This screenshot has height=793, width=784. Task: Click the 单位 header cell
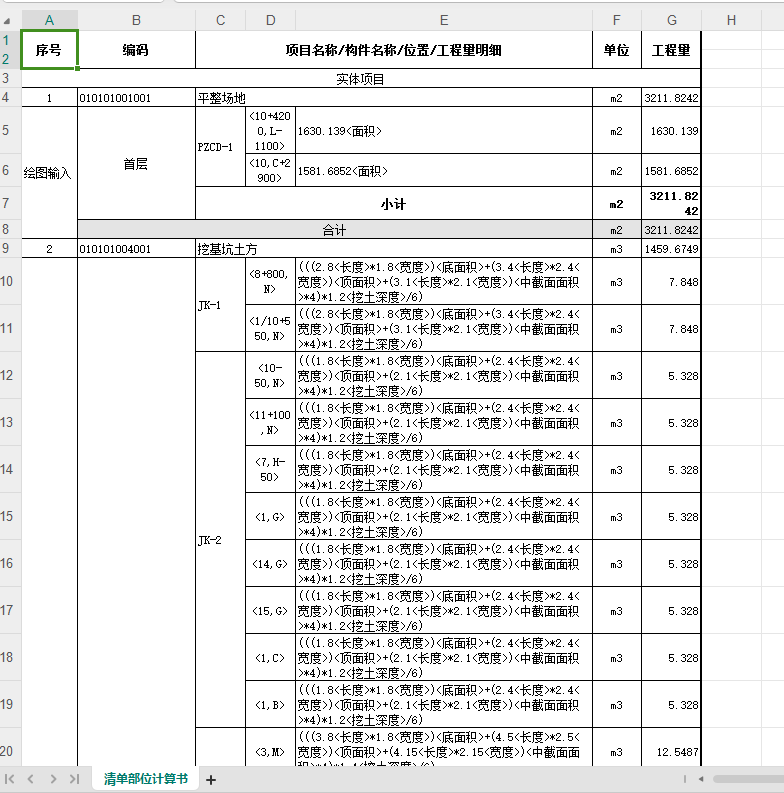tap(617, 50)
